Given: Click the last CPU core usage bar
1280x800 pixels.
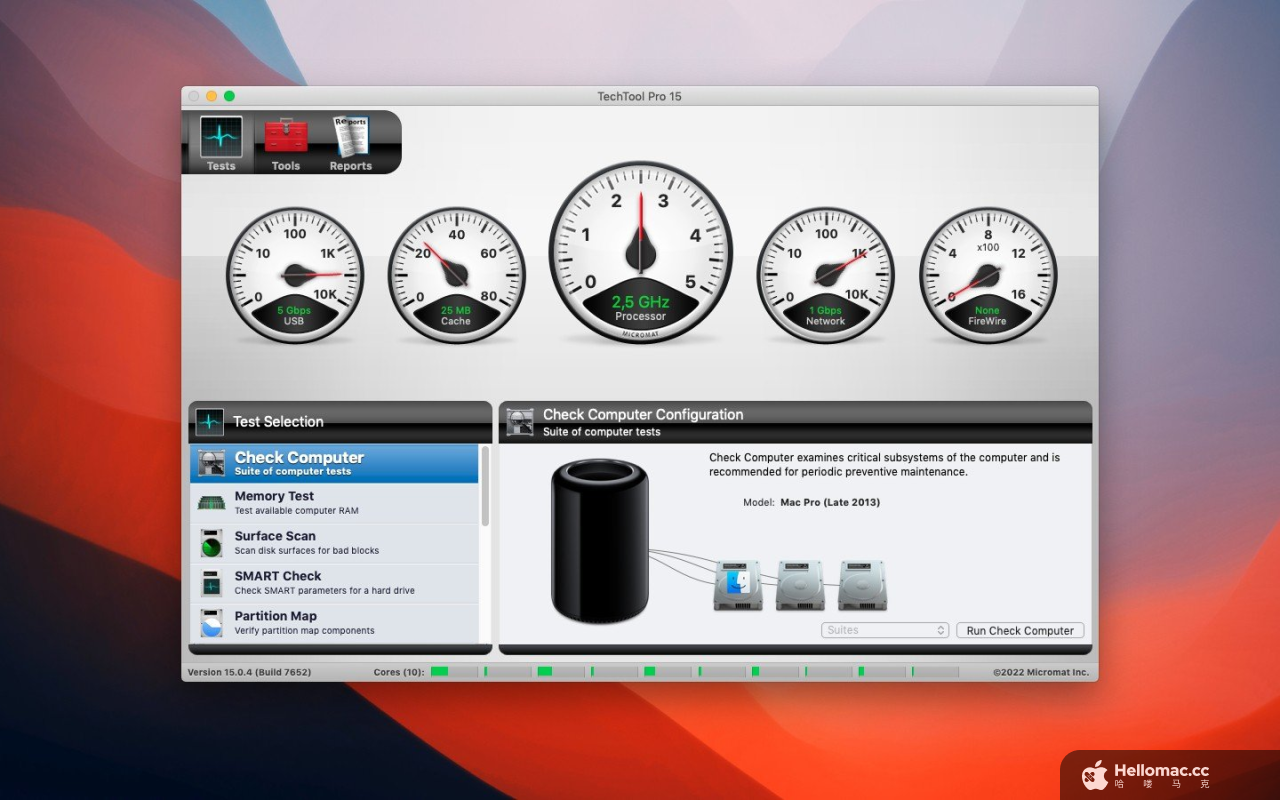Looking at the screenshot, I should [x=935, y=672].
